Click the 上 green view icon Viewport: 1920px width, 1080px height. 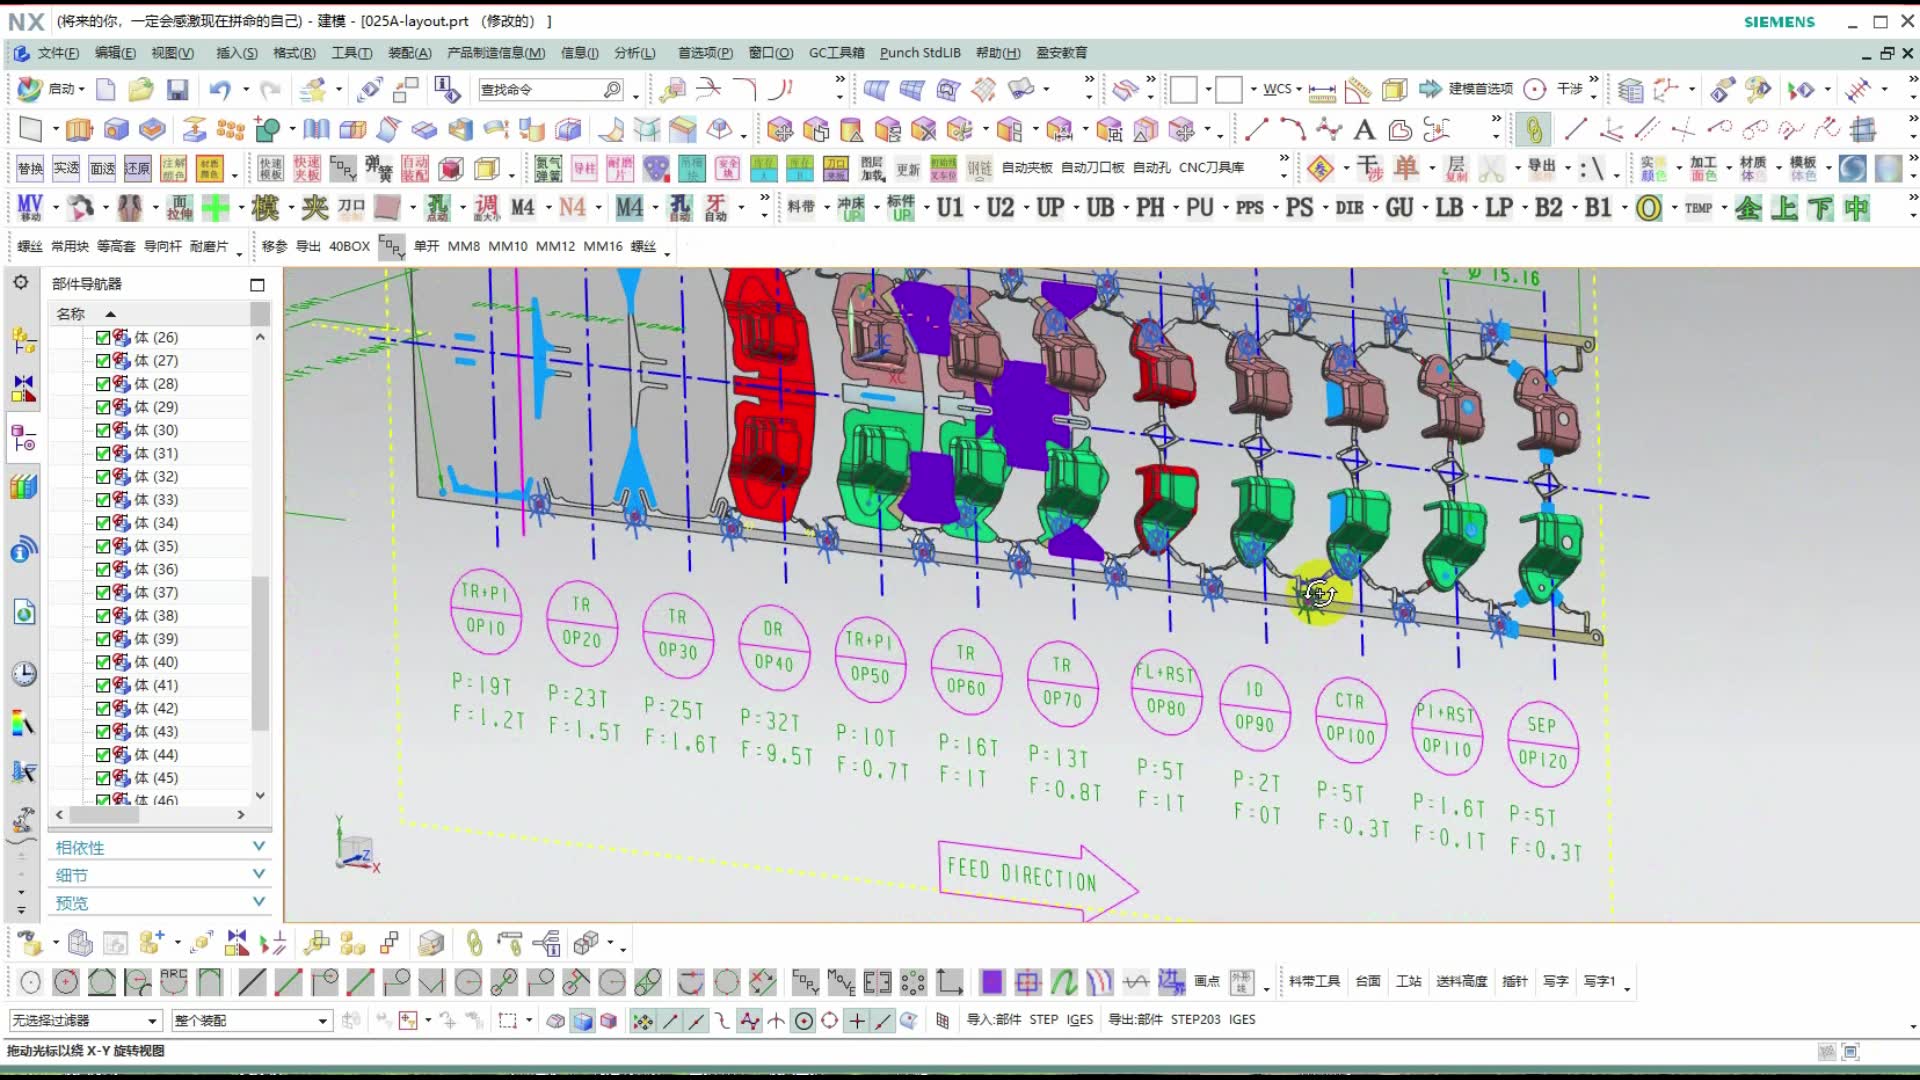(x=1784, y=208)
